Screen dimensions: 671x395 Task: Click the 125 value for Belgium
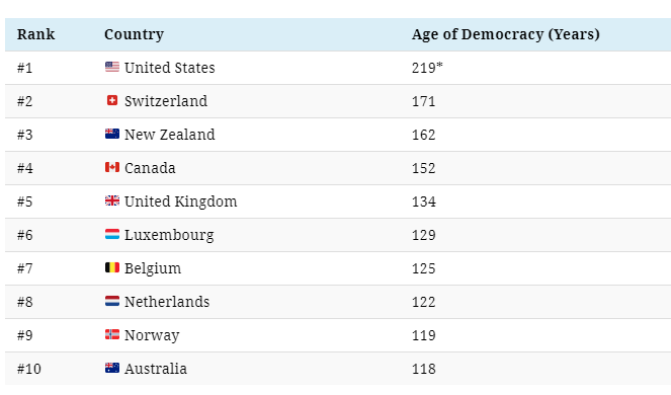tap(424, 269)
